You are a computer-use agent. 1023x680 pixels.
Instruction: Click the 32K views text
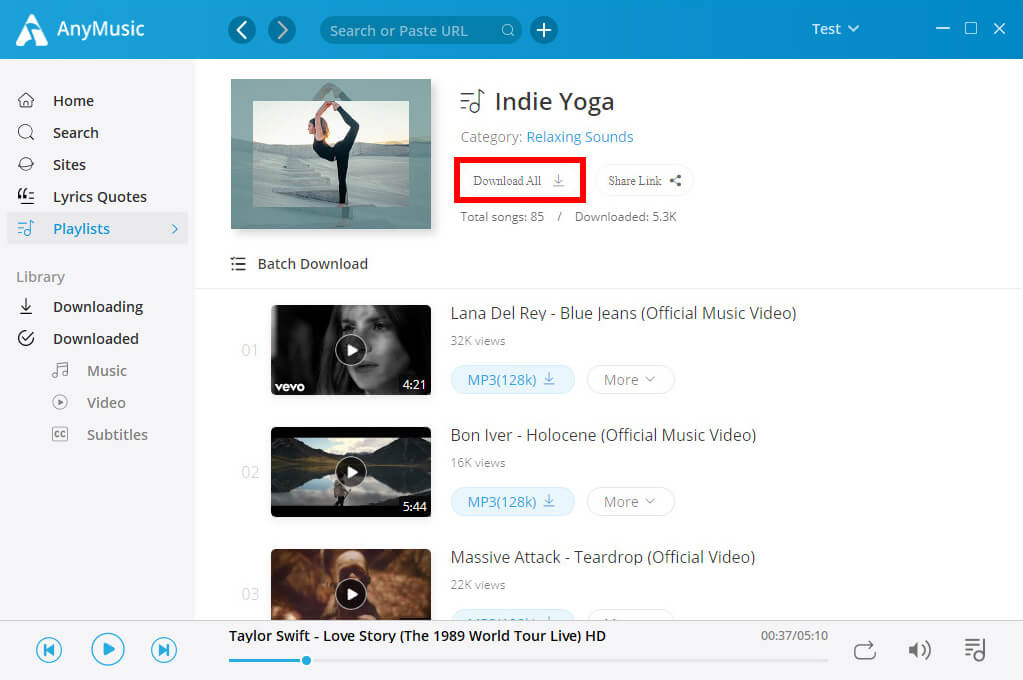coord(478,341)
